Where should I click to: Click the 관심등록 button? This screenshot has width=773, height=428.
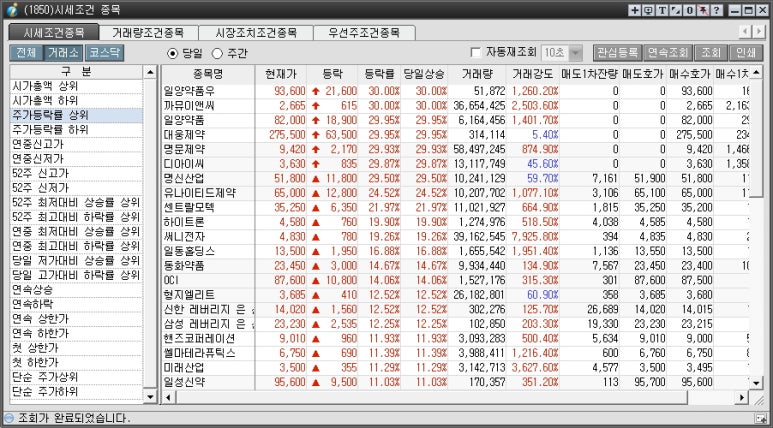(x=617, y=53)
